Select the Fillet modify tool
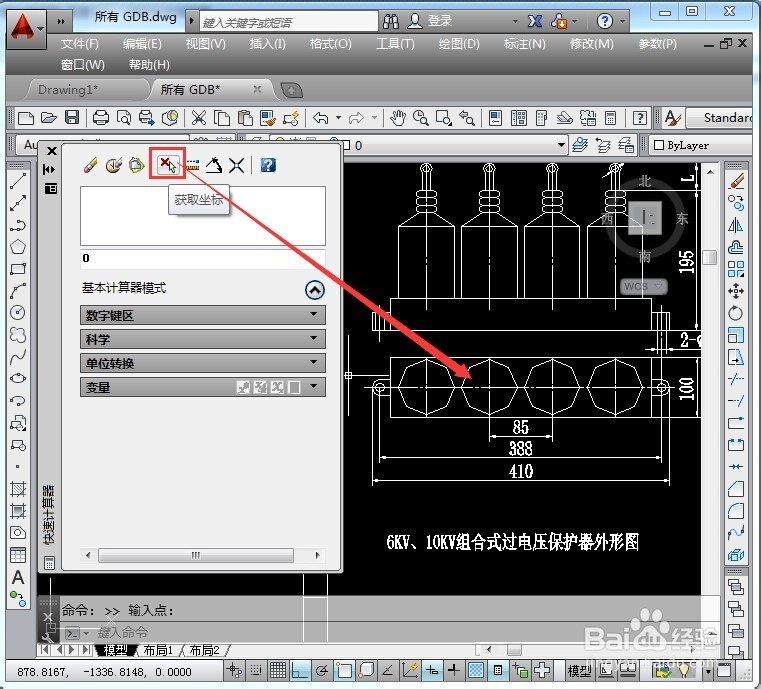761x689 pixels. [x=736, y=510]
